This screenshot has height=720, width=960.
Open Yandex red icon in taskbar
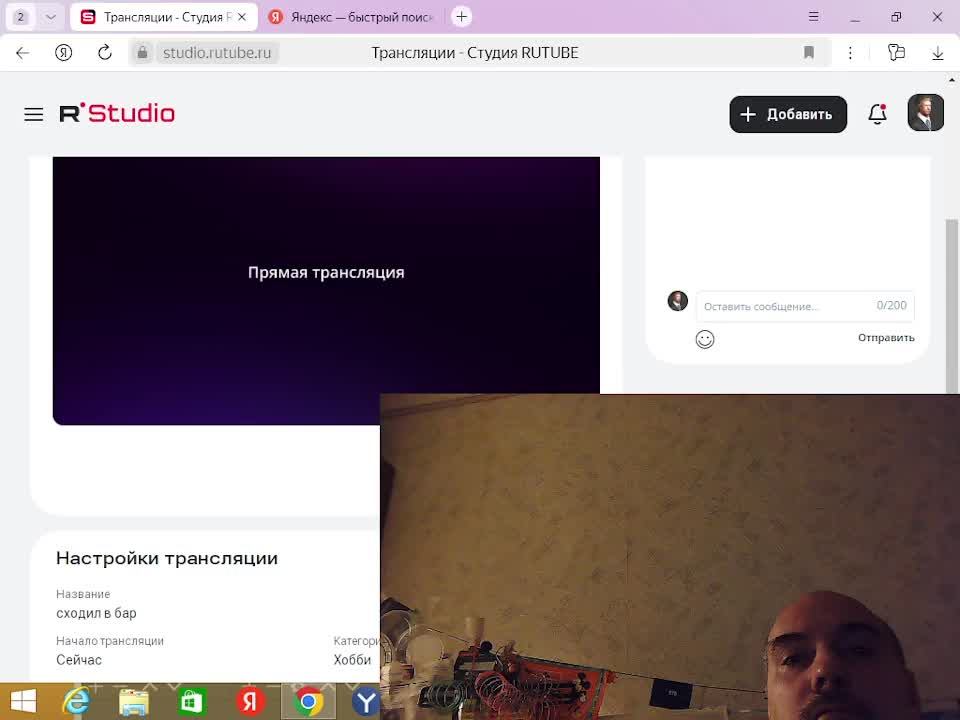tap(250, 702)
